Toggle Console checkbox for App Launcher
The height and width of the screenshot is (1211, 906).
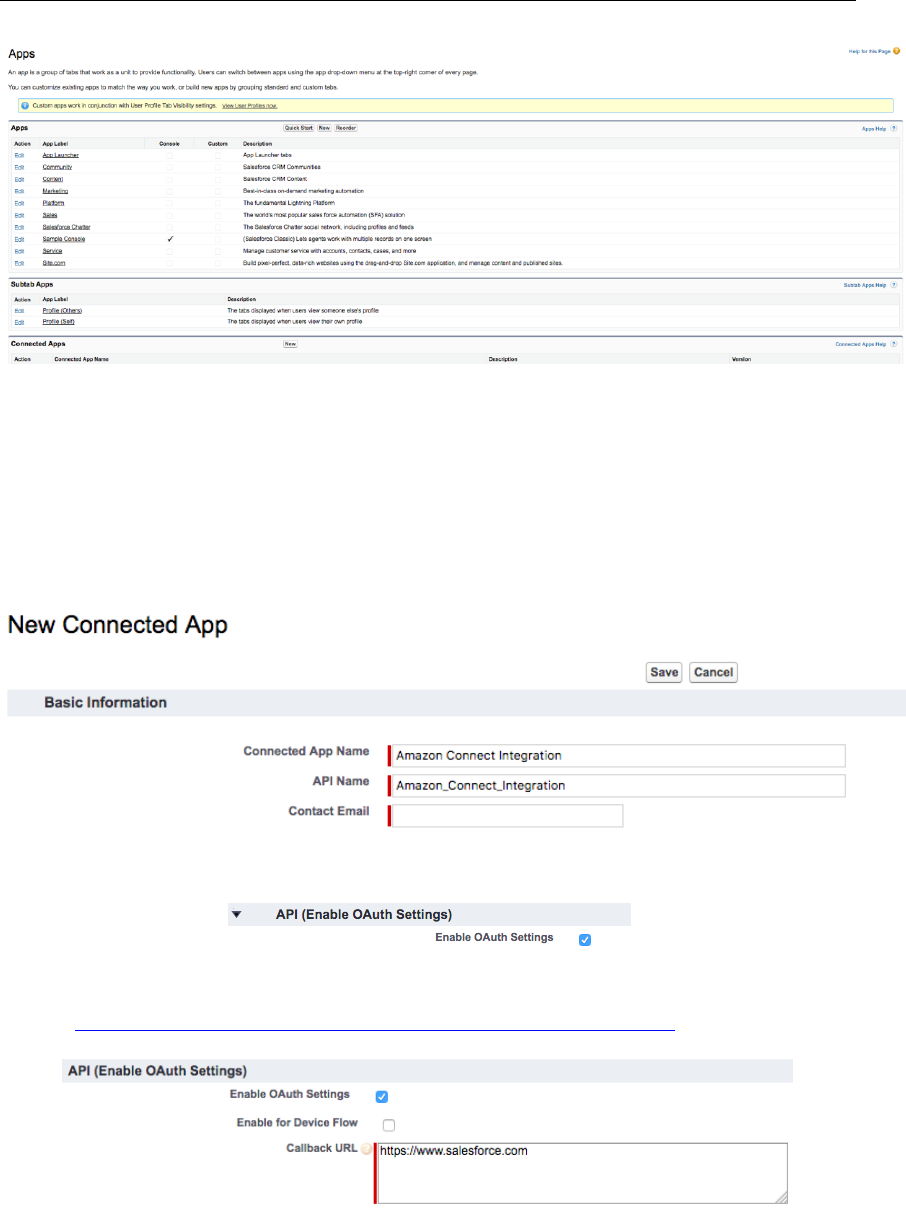click(170, 155)
